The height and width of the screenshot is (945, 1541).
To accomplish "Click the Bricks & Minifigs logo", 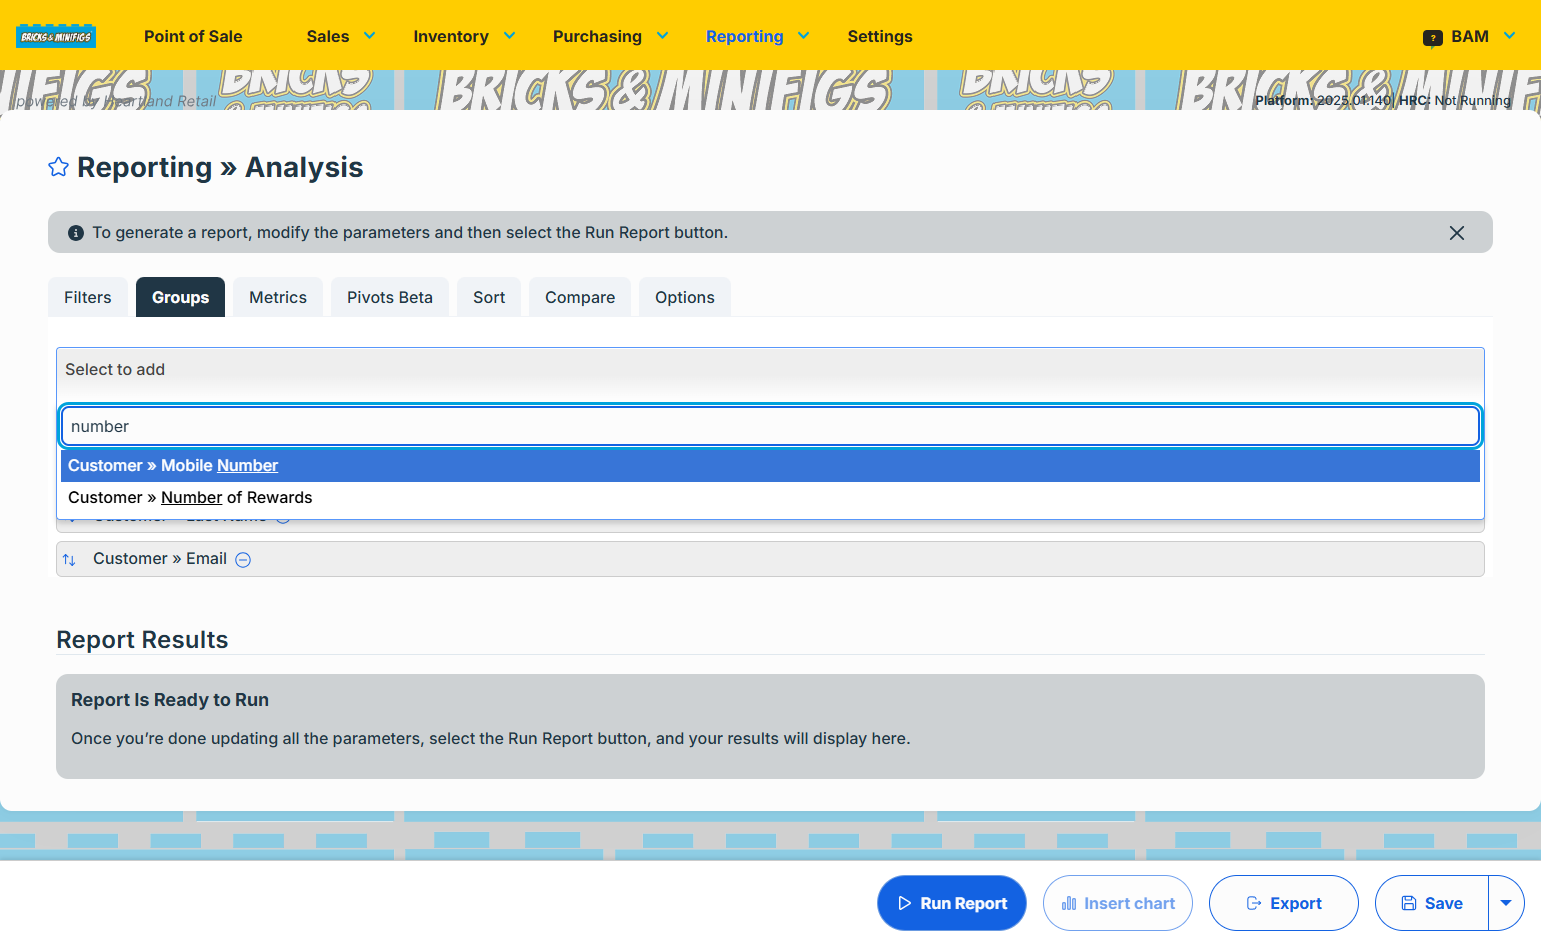I will [56, 36].
